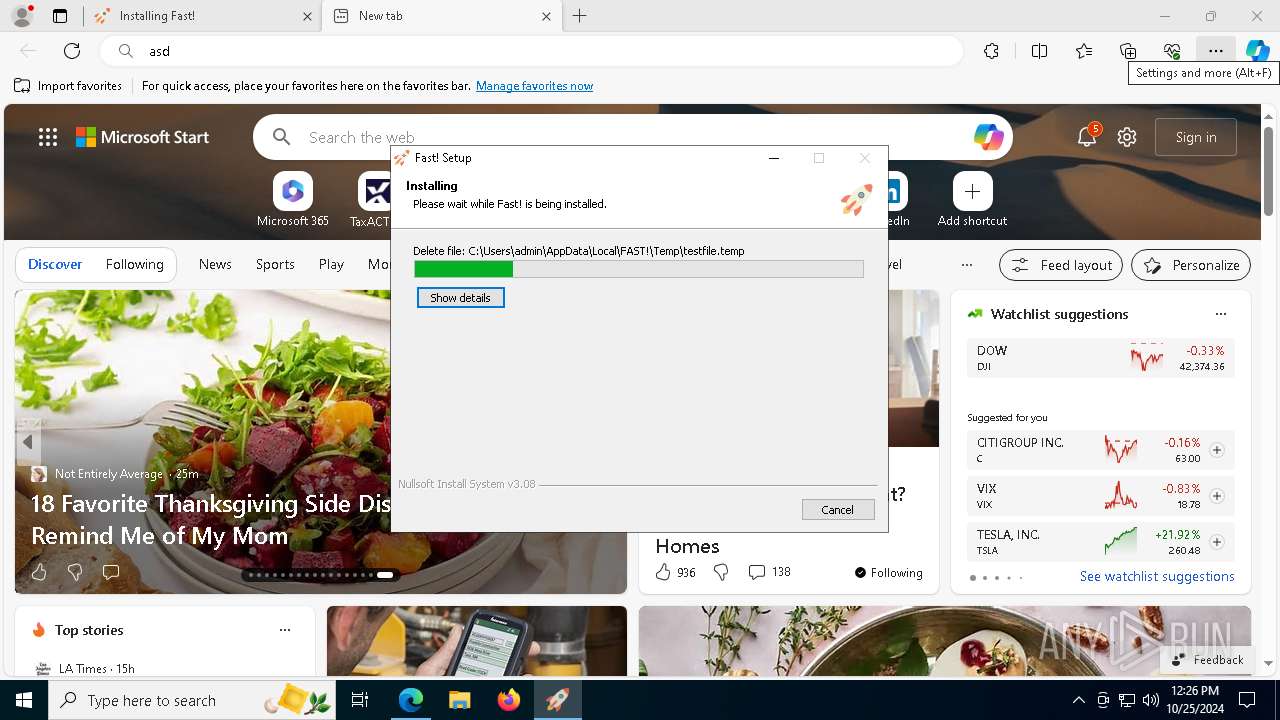This screenshot has height=720, width=1280.
Task: Click the Microsoft Start logo
Action: [x=143, y=137]
